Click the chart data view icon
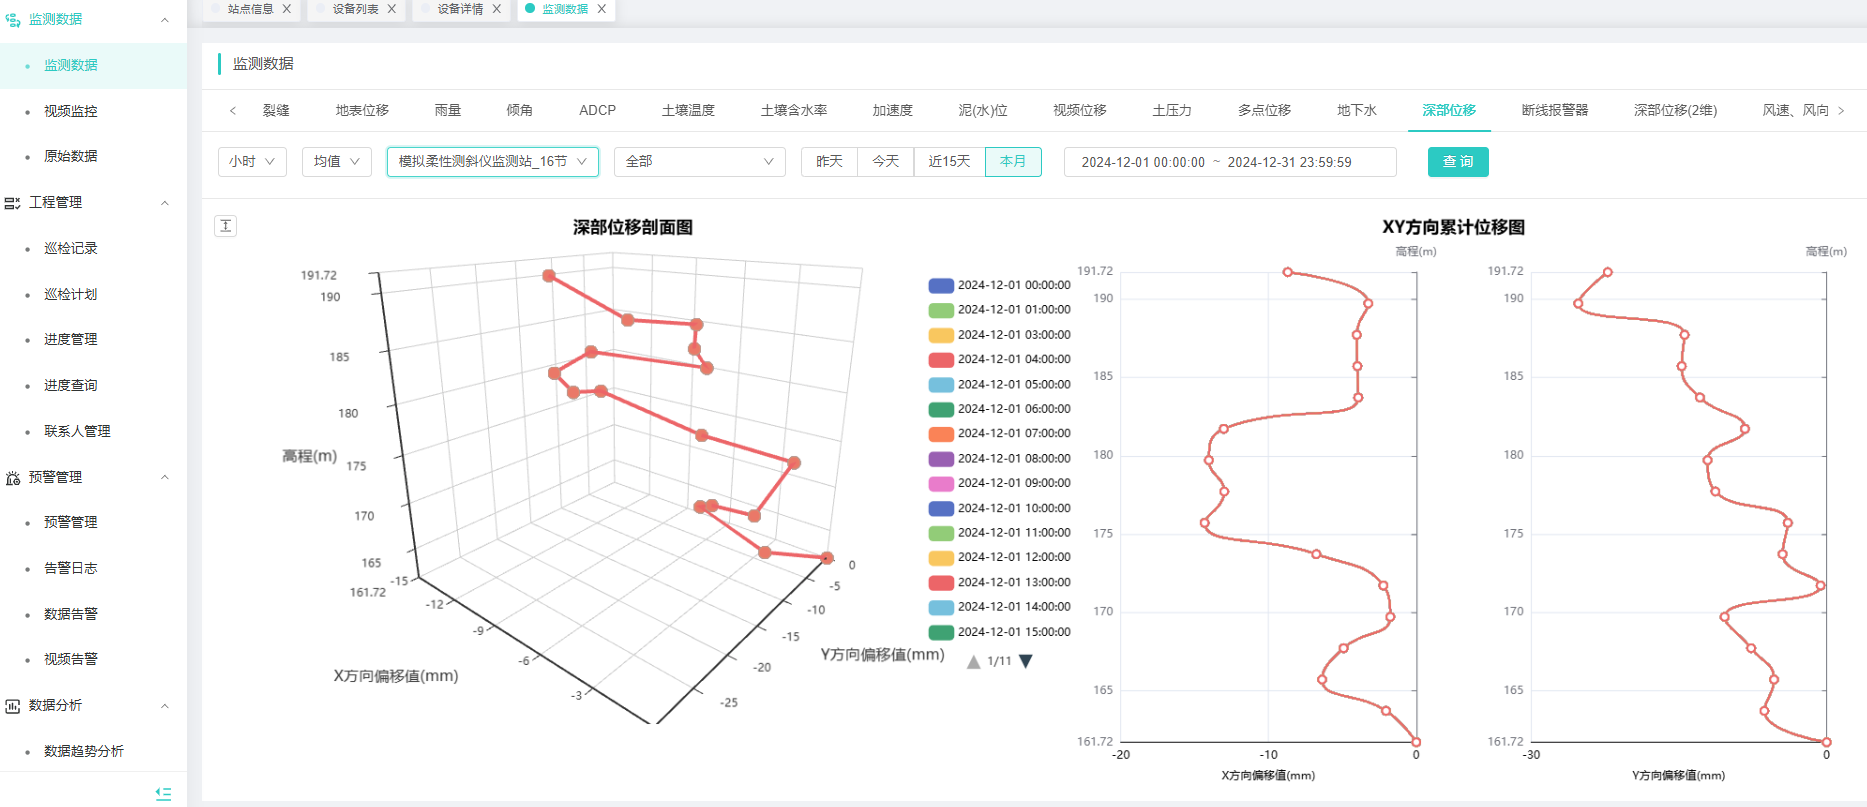 [x=226, y=226]
